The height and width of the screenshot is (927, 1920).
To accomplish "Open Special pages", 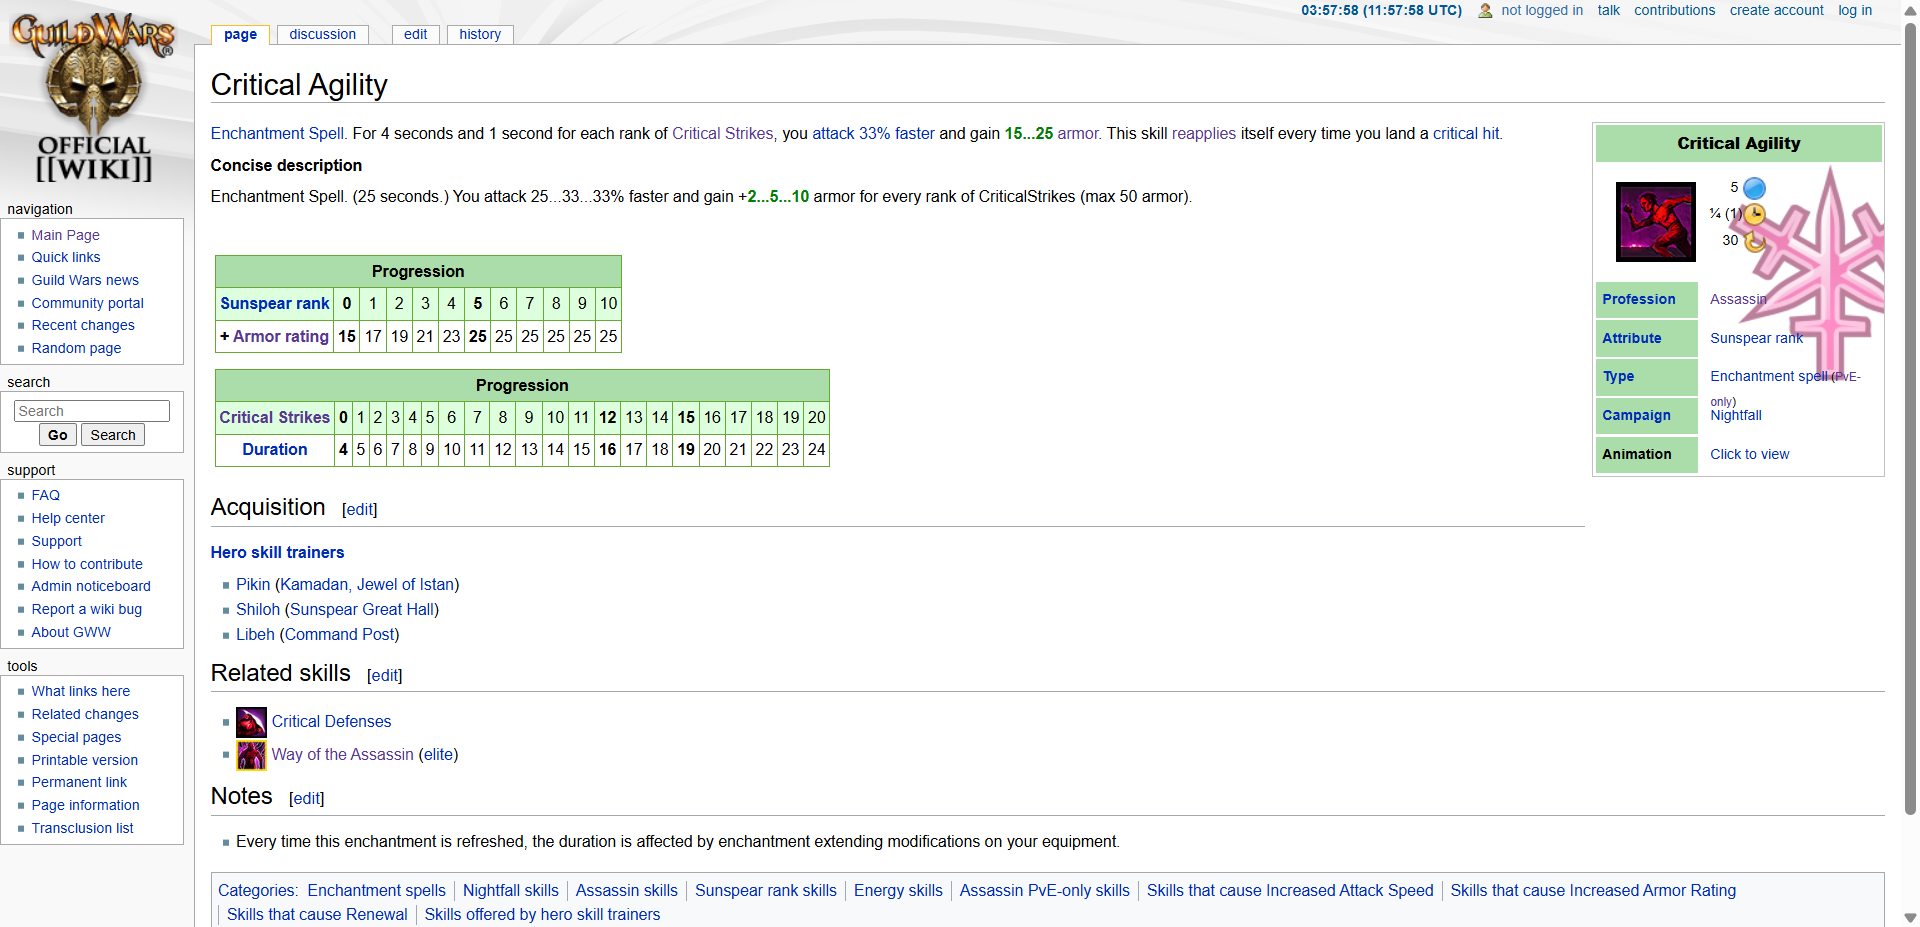I will (x=76, y=737).
